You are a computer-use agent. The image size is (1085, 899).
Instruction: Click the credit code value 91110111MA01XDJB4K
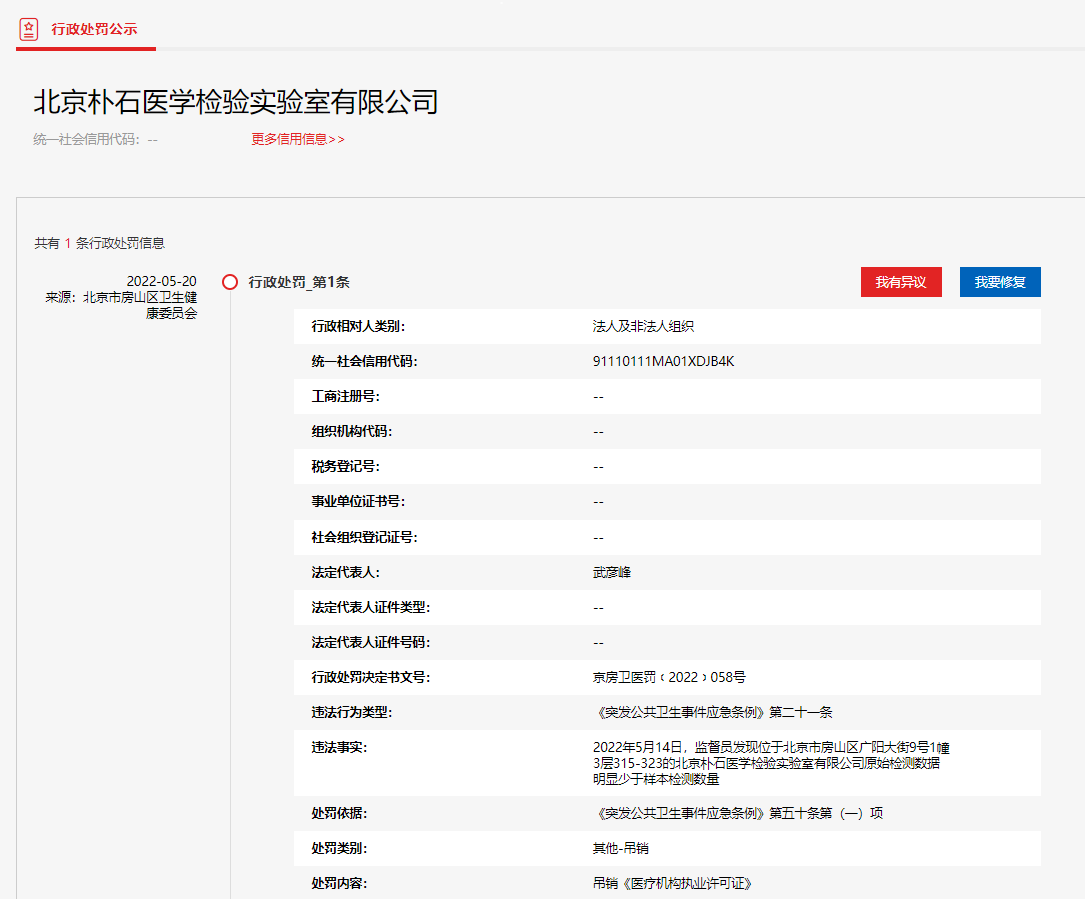point(663,361)
